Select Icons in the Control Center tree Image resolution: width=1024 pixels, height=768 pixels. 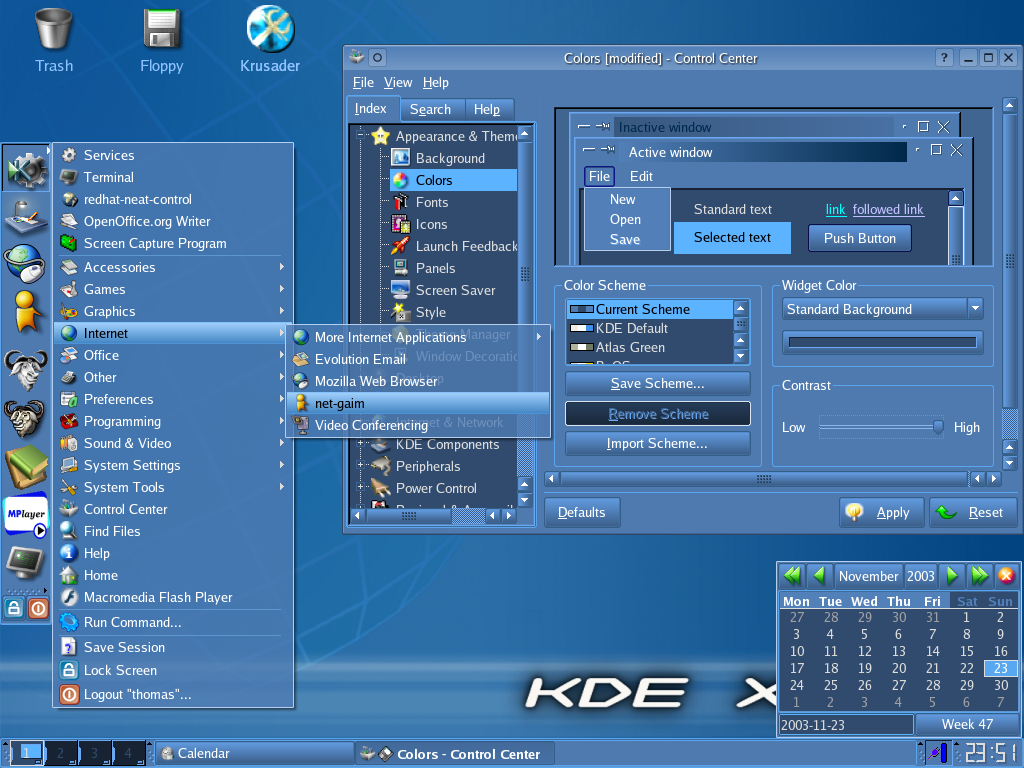pos(431,225)
